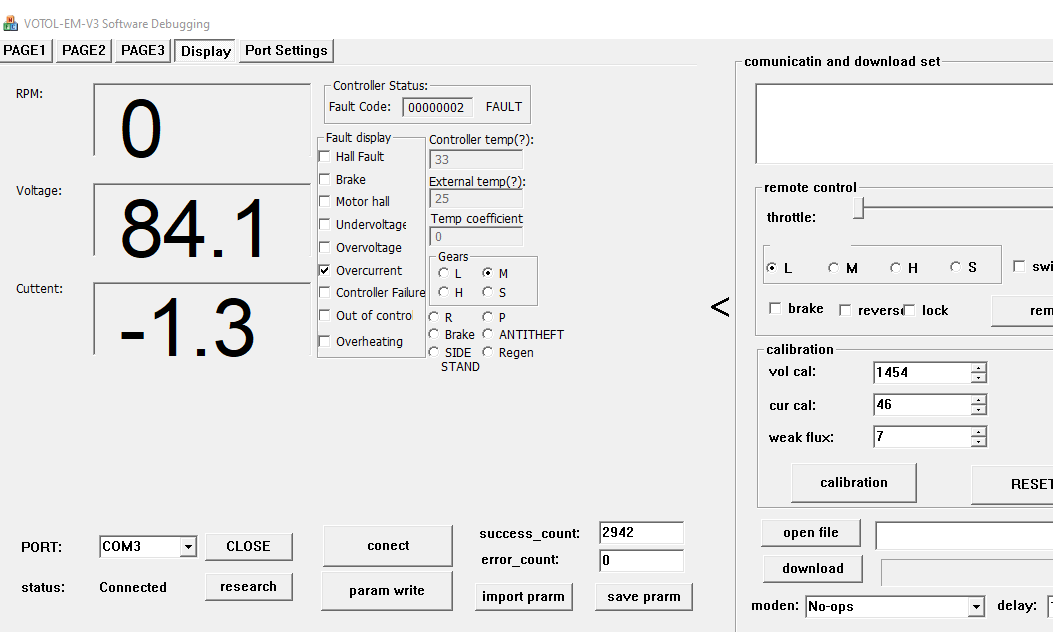This screenshot has width=1053, height=632.
Task: Click the throttle slider handle
Action: coord(858,207)
